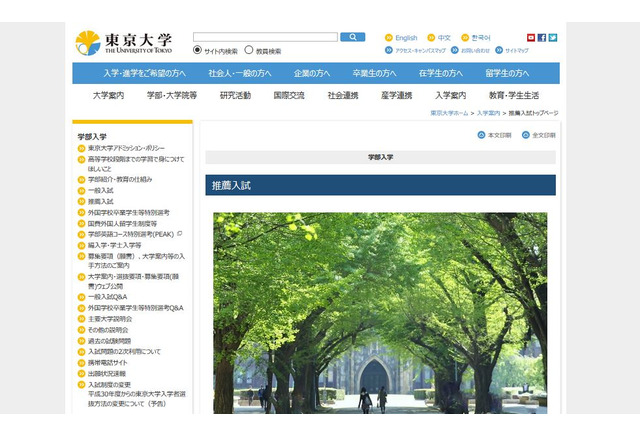Click the University of Tokyo ginkgo logo
This screenshot has height=437, width=640.
tap(88, 43)
